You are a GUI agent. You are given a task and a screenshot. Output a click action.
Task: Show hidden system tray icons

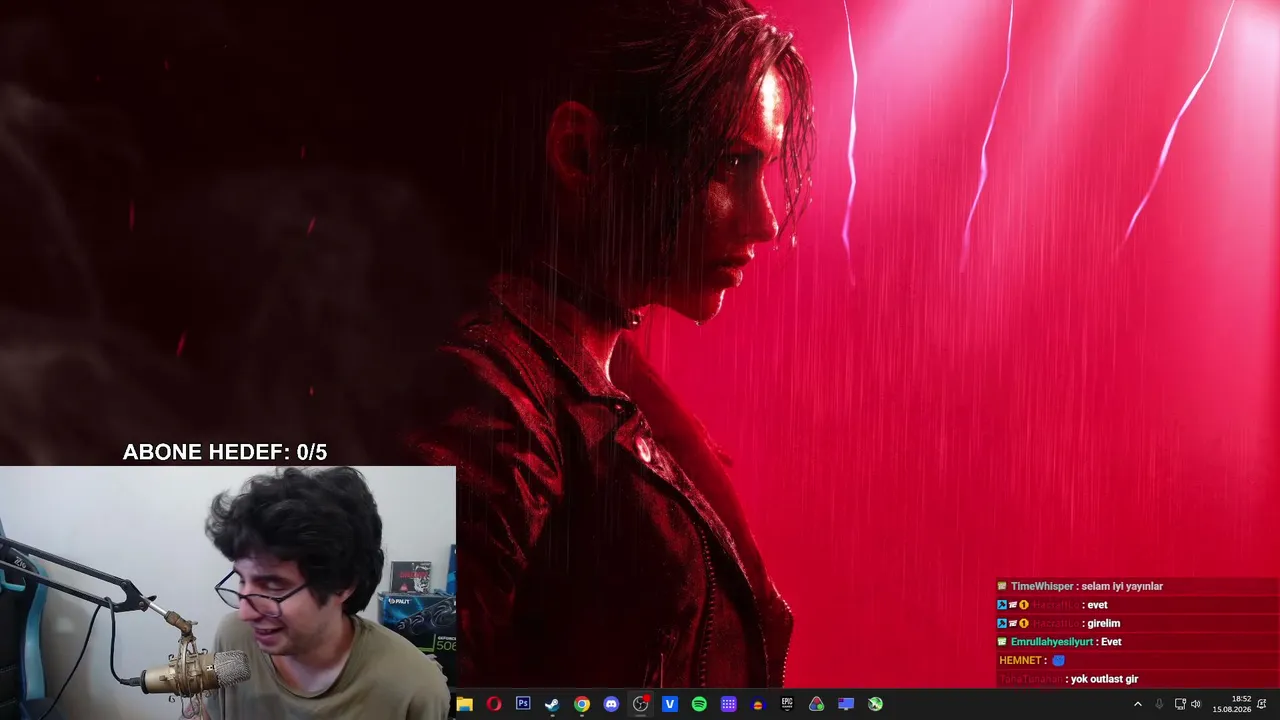(x=1137, y=704)
